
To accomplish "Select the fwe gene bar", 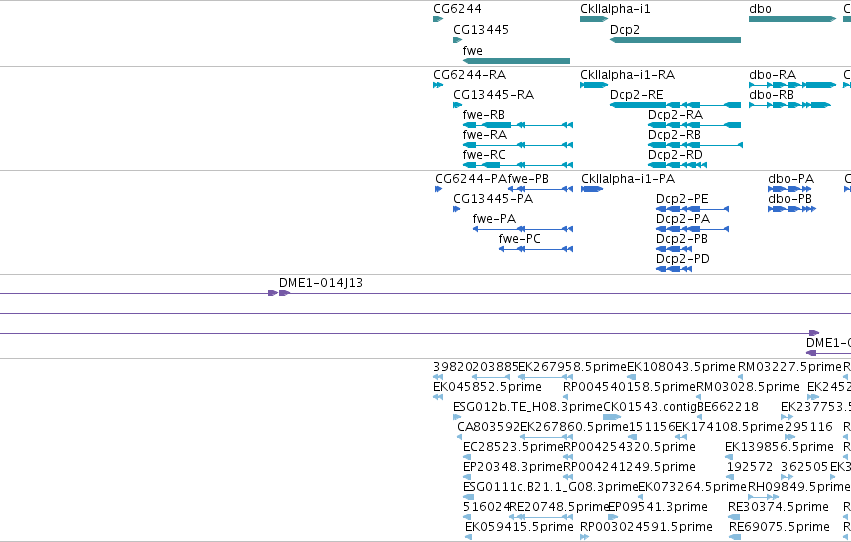I will pos(516,61).
